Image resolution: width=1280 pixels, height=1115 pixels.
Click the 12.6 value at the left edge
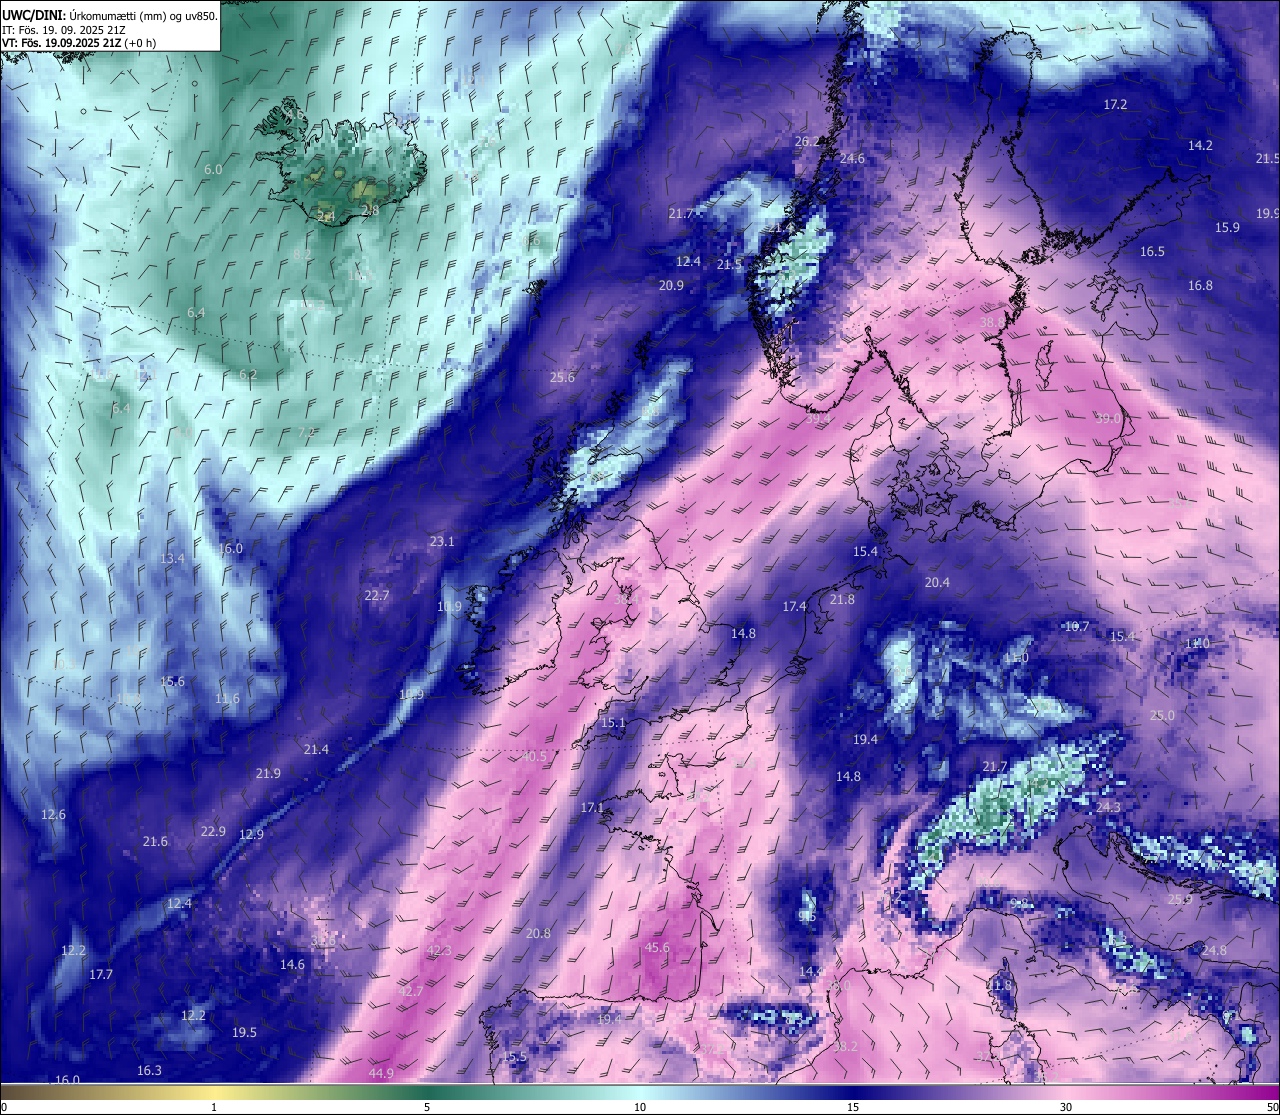[x=53, y=815]
